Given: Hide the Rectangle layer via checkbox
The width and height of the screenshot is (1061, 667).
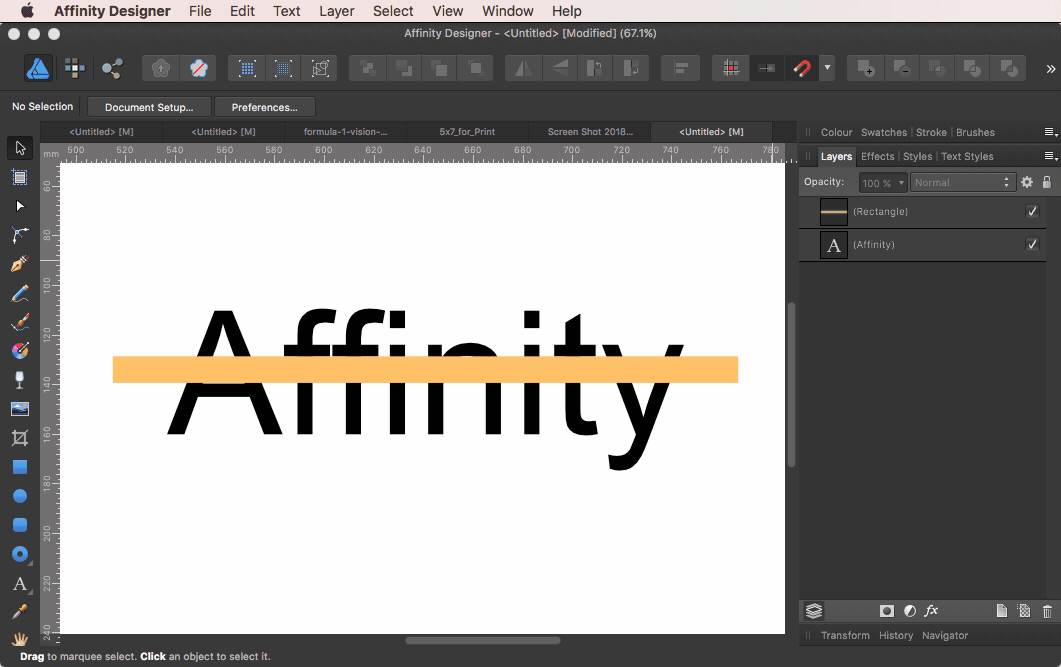Looking at the screenshot, I should (1033, 212).
